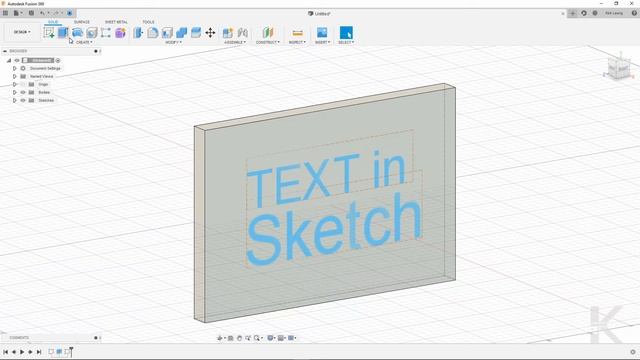Open the Design workspace dropdown

point(22,32)
